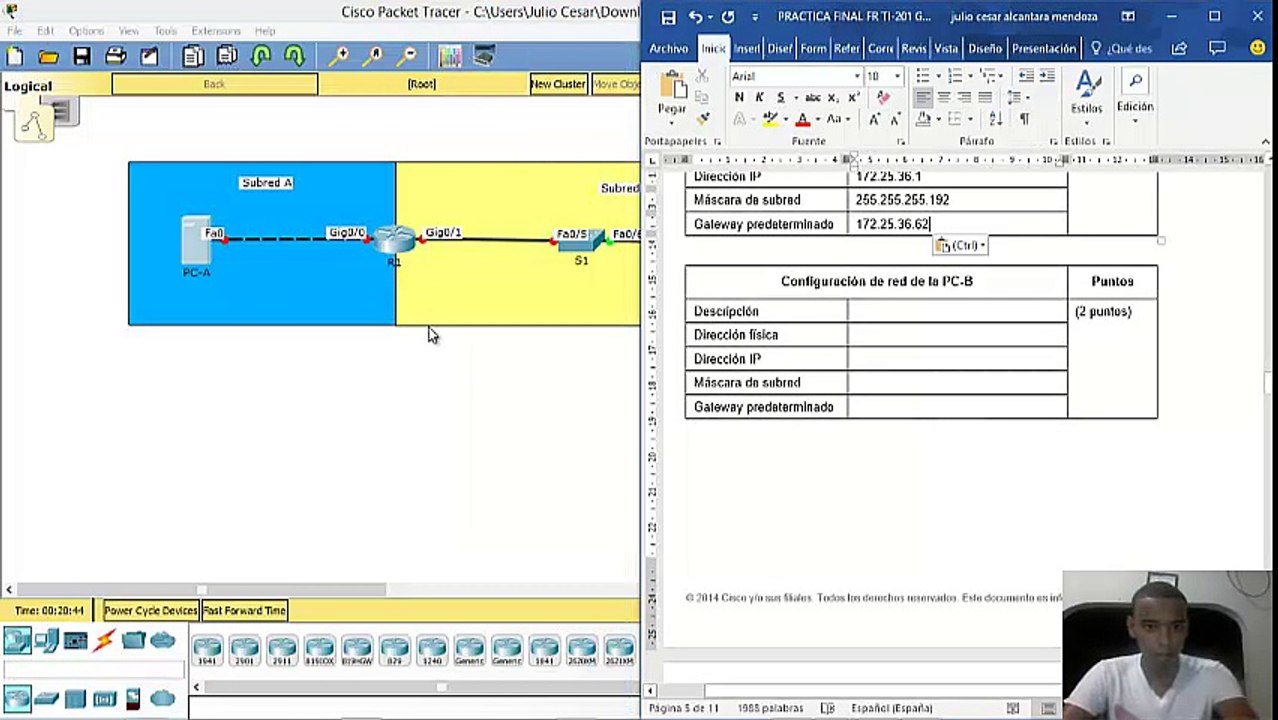This screenshot has width=1278, height=720.
Task: Align paragraph left in Word
Action: pyautogui.click(x=923, y=97)
